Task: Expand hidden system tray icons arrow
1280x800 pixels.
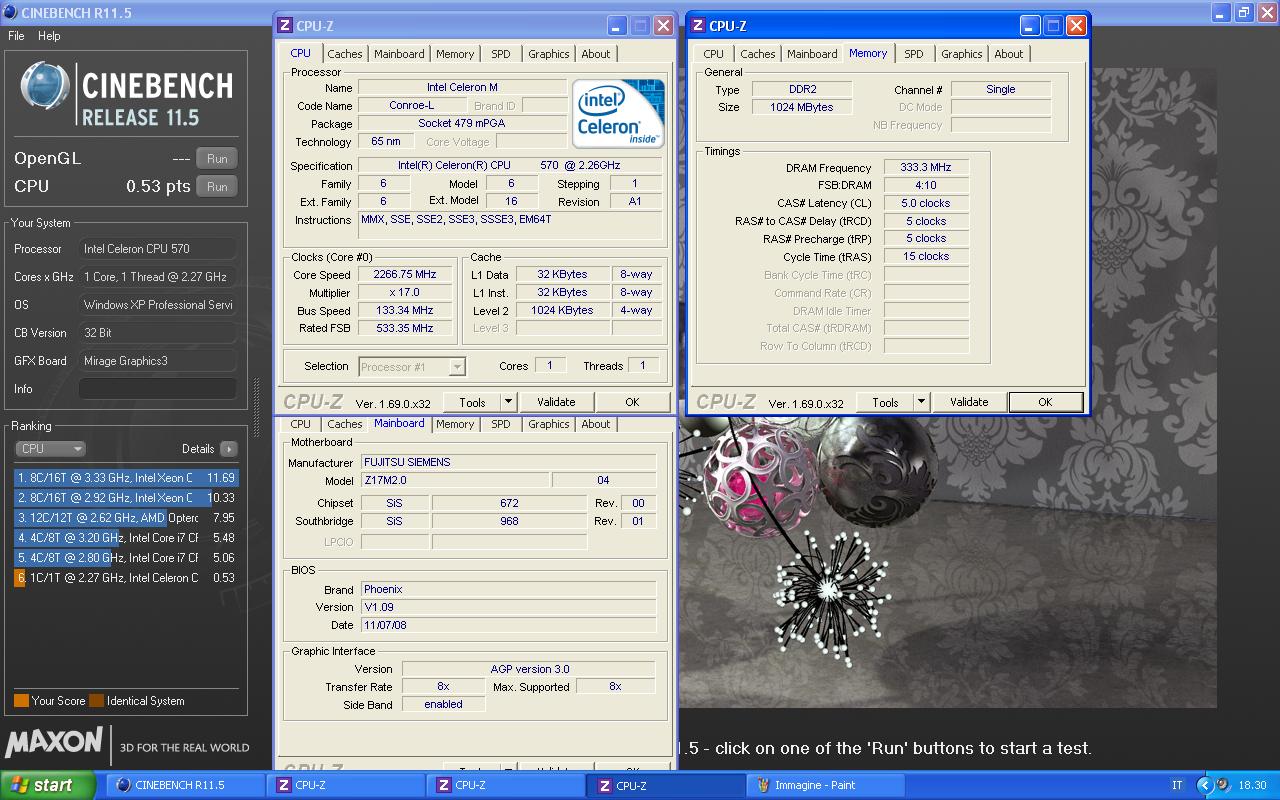Action: [1205, 785]
